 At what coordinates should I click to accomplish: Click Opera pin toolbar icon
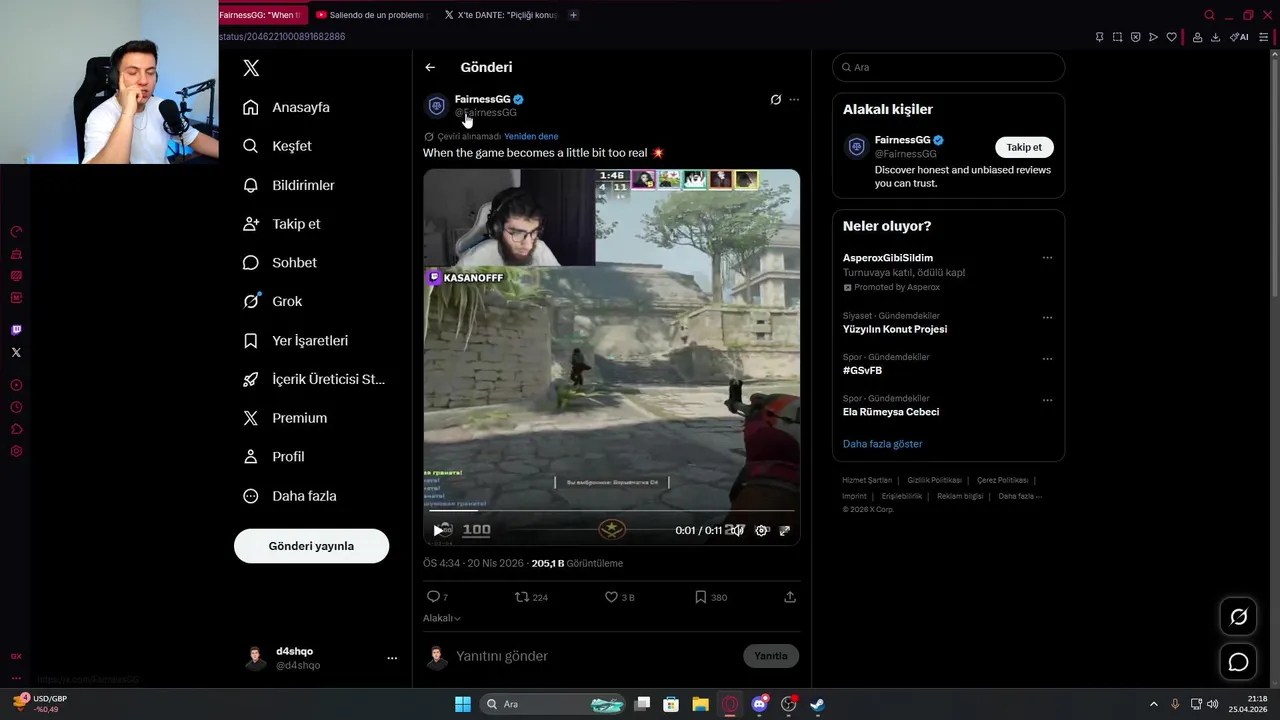click(x=1099, y=37)
